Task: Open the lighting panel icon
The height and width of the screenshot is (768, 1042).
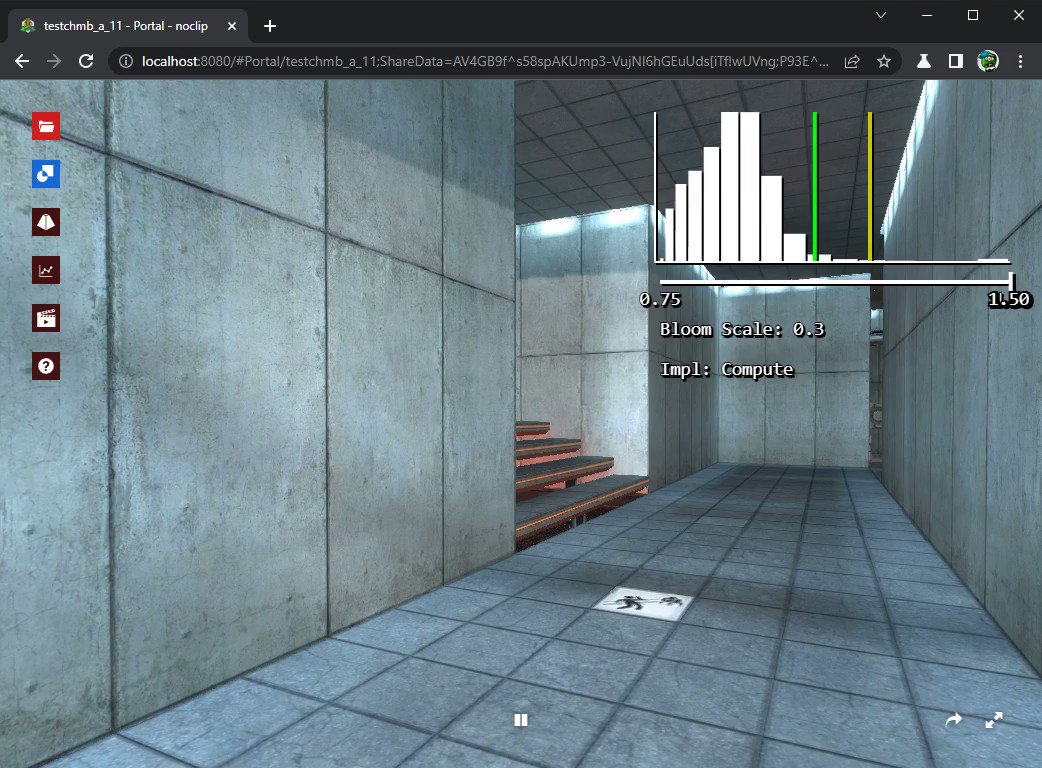Action: coord(45,221)
